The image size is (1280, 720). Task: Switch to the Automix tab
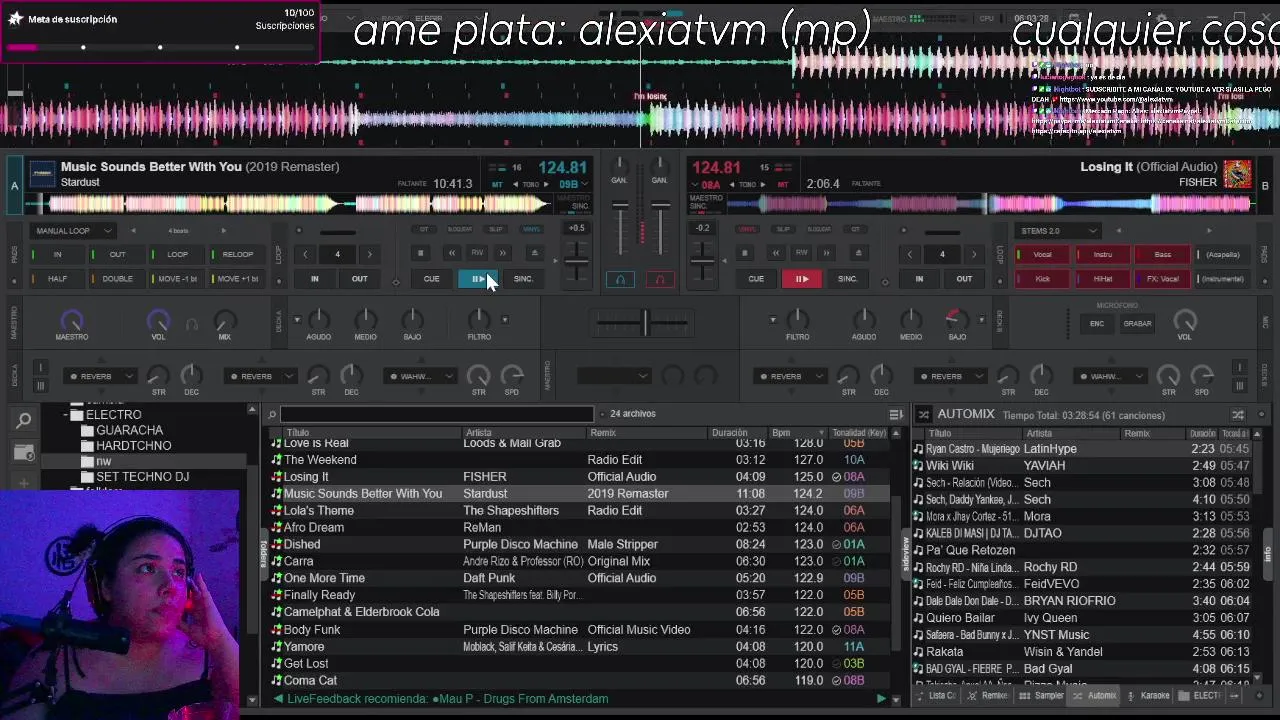coord(1094,696)
